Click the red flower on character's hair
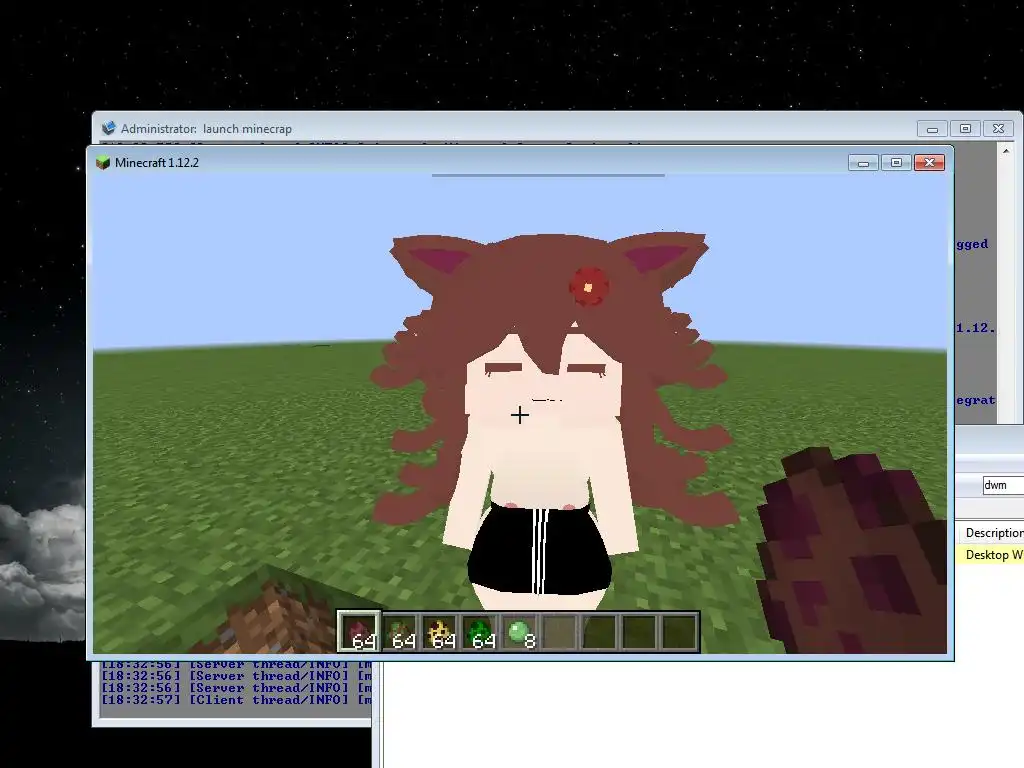The image size is (1024, 768). (x=588, y=285)
